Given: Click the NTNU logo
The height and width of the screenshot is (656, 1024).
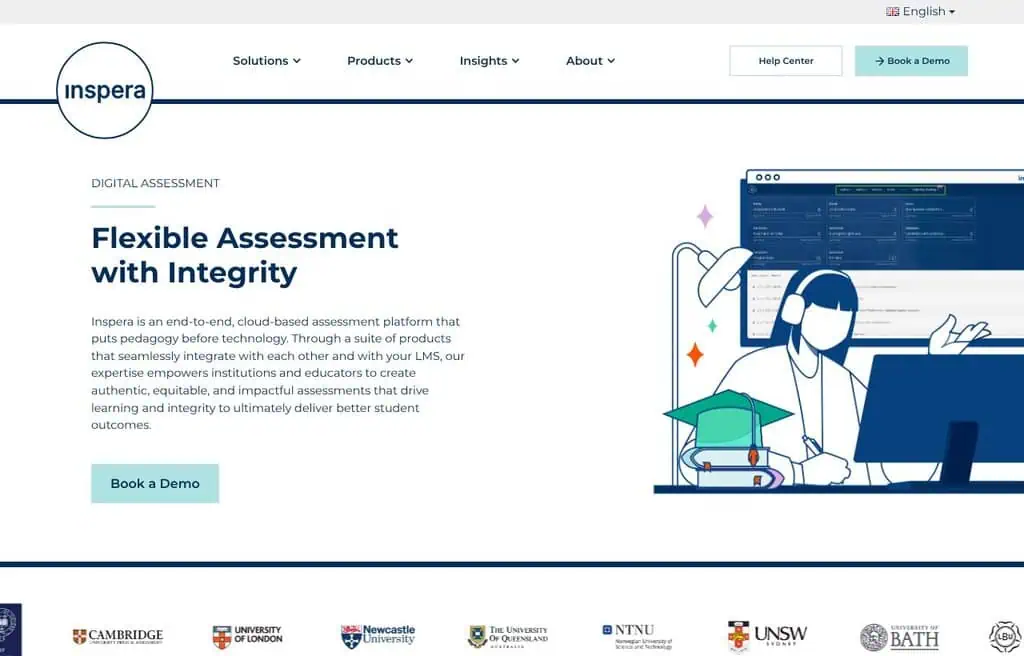Looking at the screenshot, I should [637, 636].
